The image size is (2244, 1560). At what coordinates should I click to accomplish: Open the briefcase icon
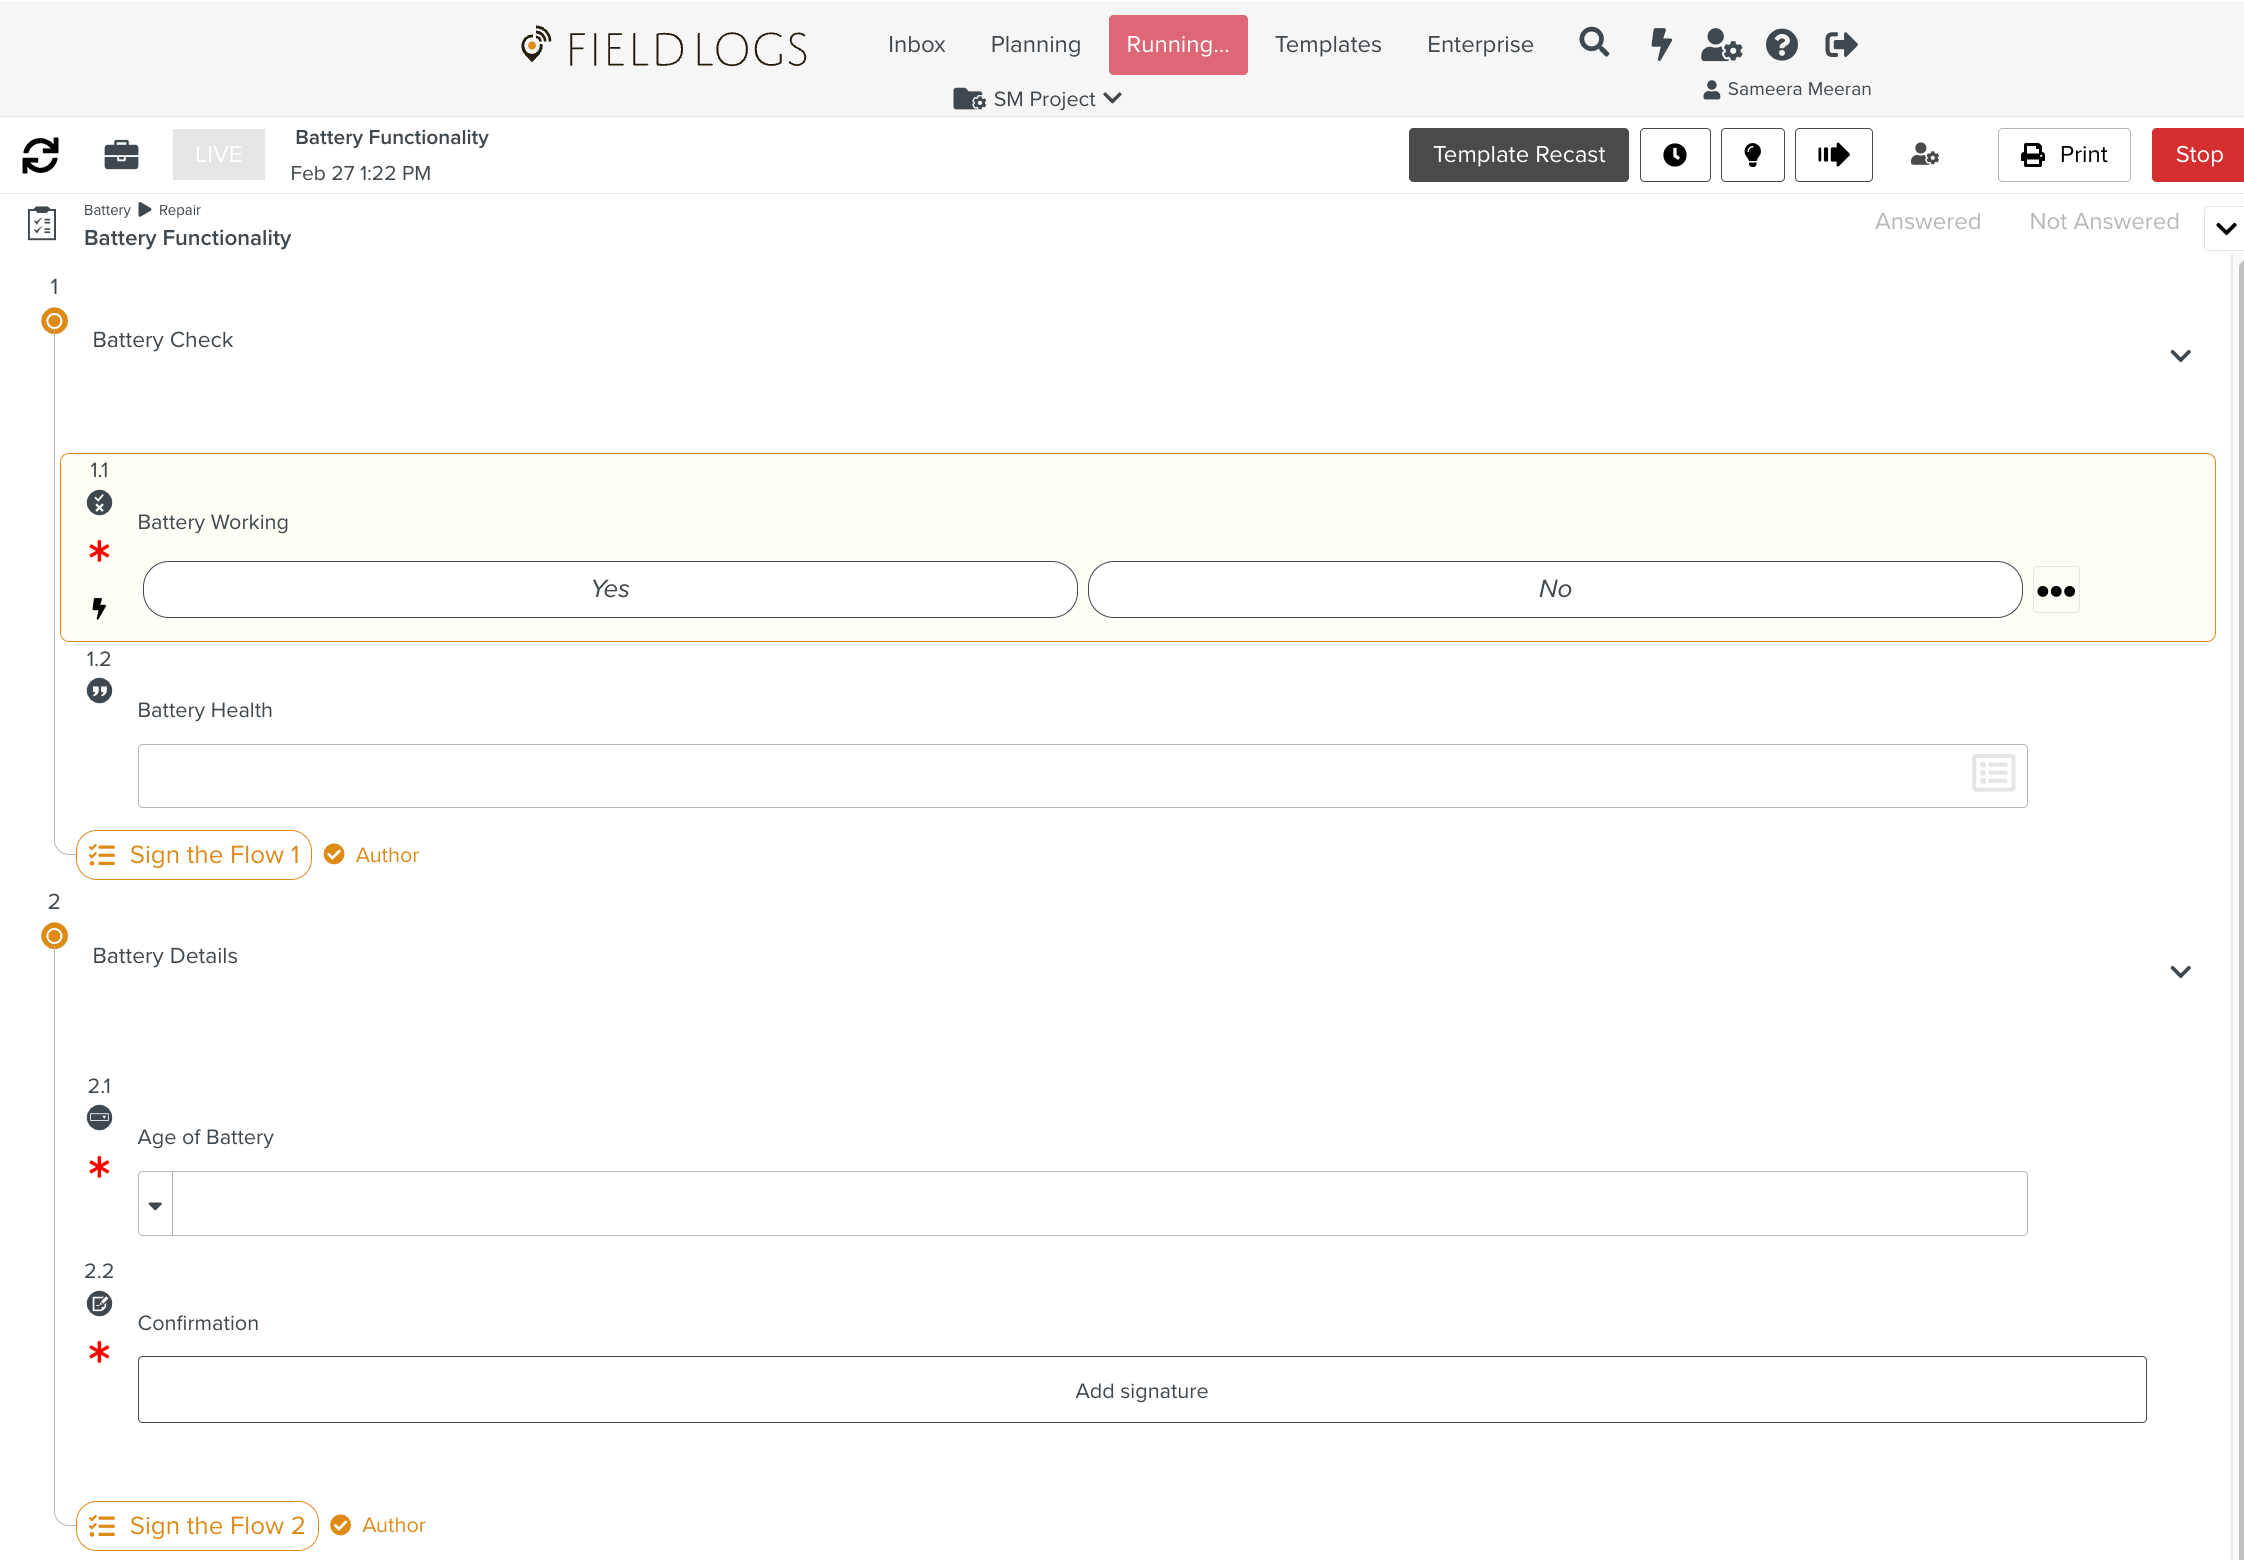121,155
